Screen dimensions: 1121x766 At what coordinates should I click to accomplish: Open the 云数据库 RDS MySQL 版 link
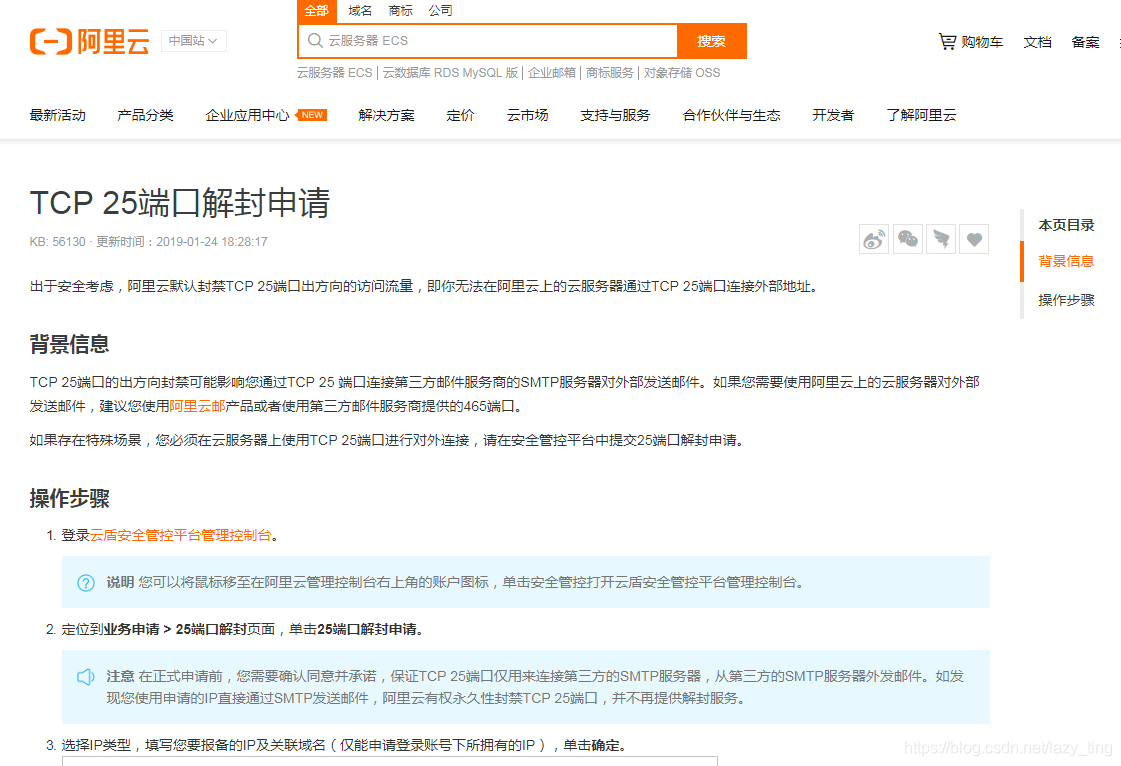click(x=450, y=73)
